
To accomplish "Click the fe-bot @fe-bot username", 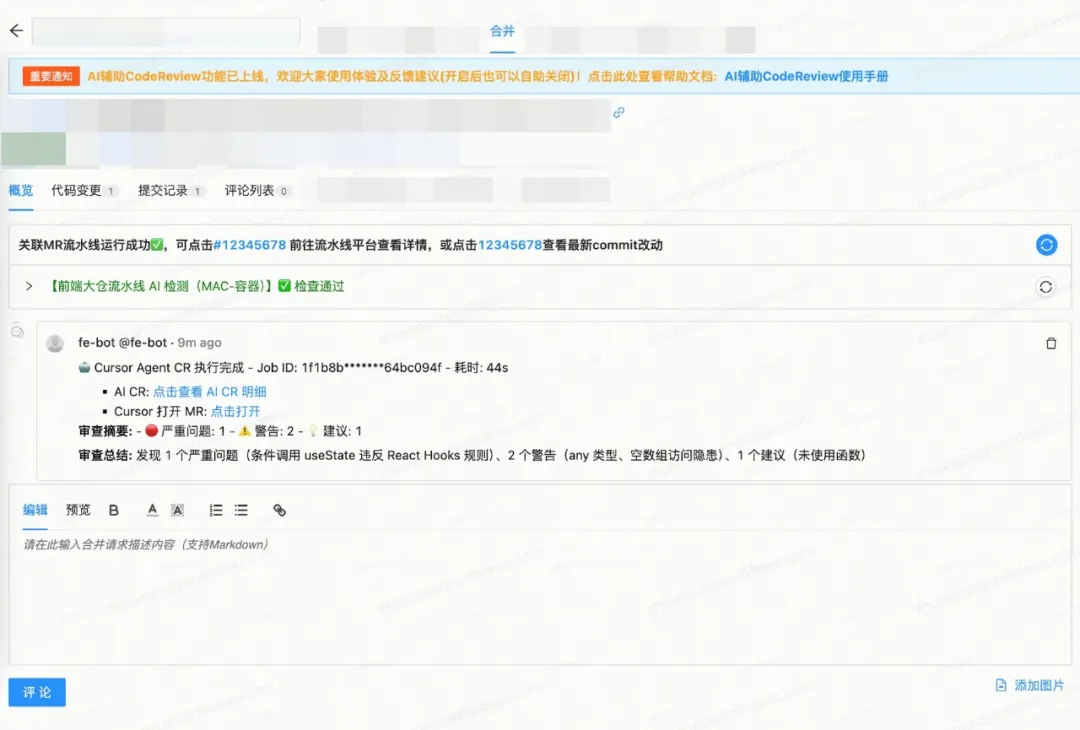I will 123,342.
